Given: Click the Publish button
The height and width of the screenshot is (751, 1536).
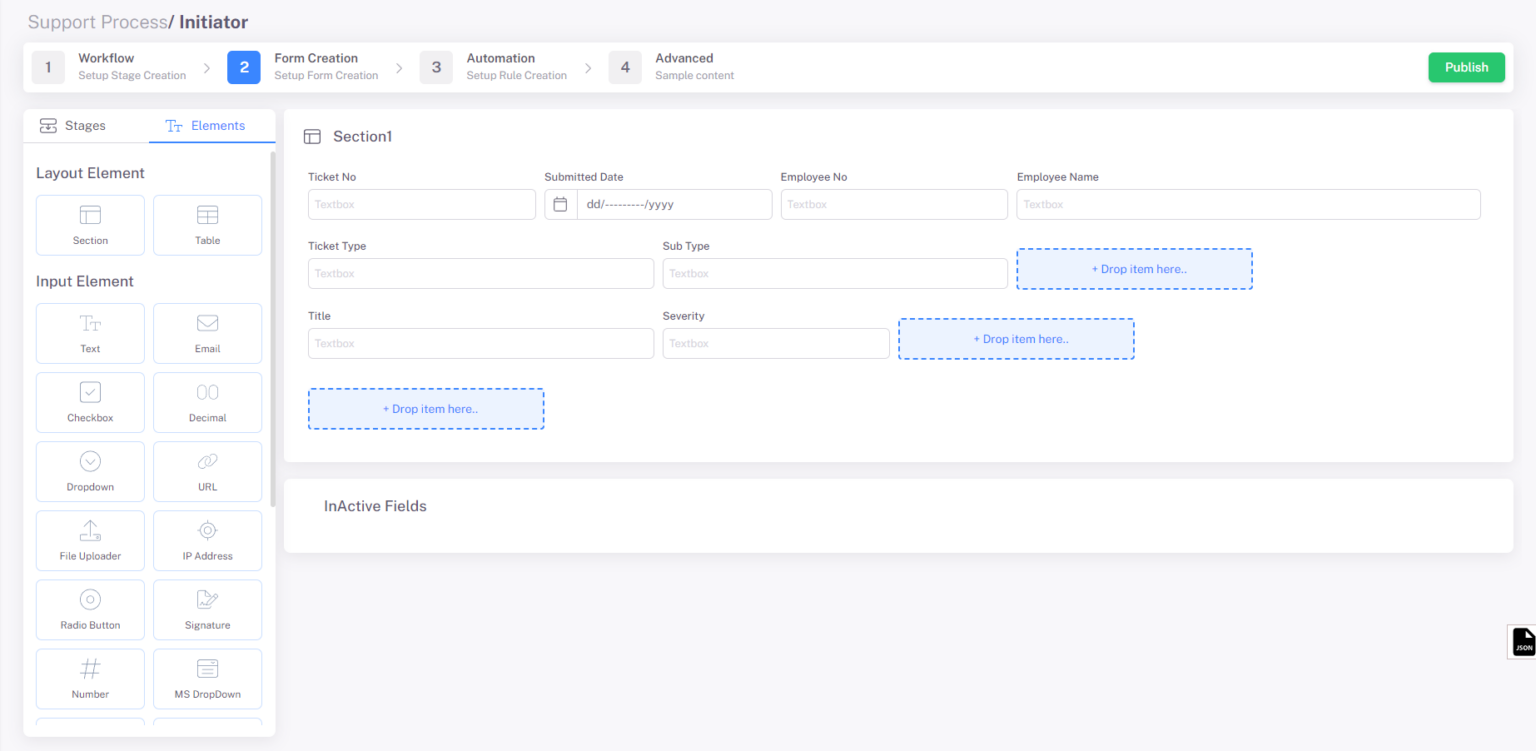Looking at the screenshot, I should 1466,67.
